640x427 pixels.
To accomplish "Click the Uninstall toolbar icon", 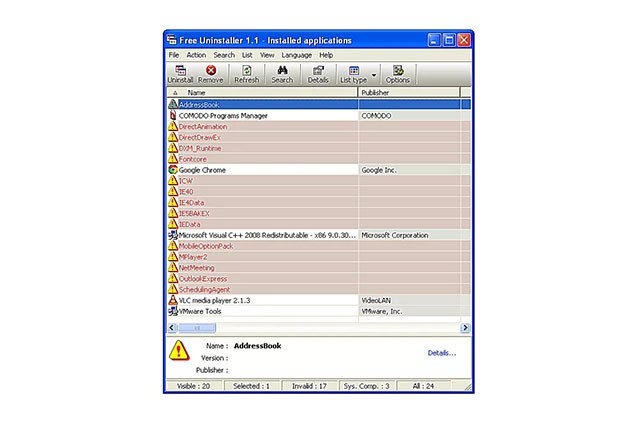I will tap(180, 71).
